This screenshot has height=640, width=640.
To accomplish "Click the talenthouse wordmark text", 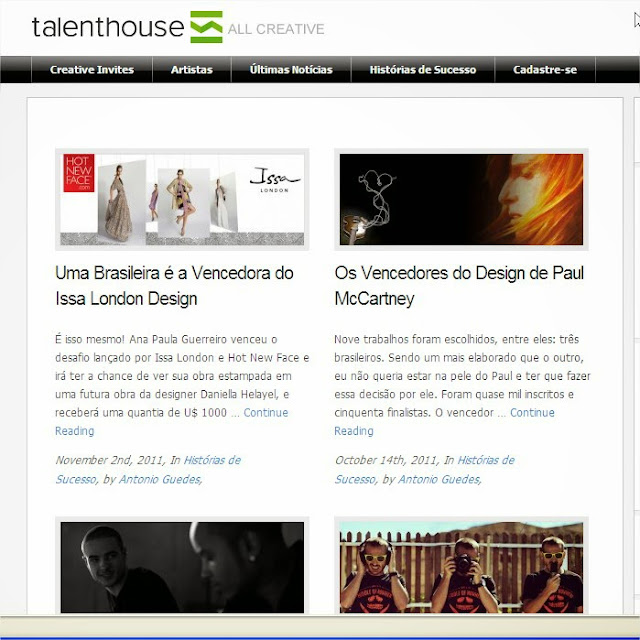I will click(x=108, y=27).
